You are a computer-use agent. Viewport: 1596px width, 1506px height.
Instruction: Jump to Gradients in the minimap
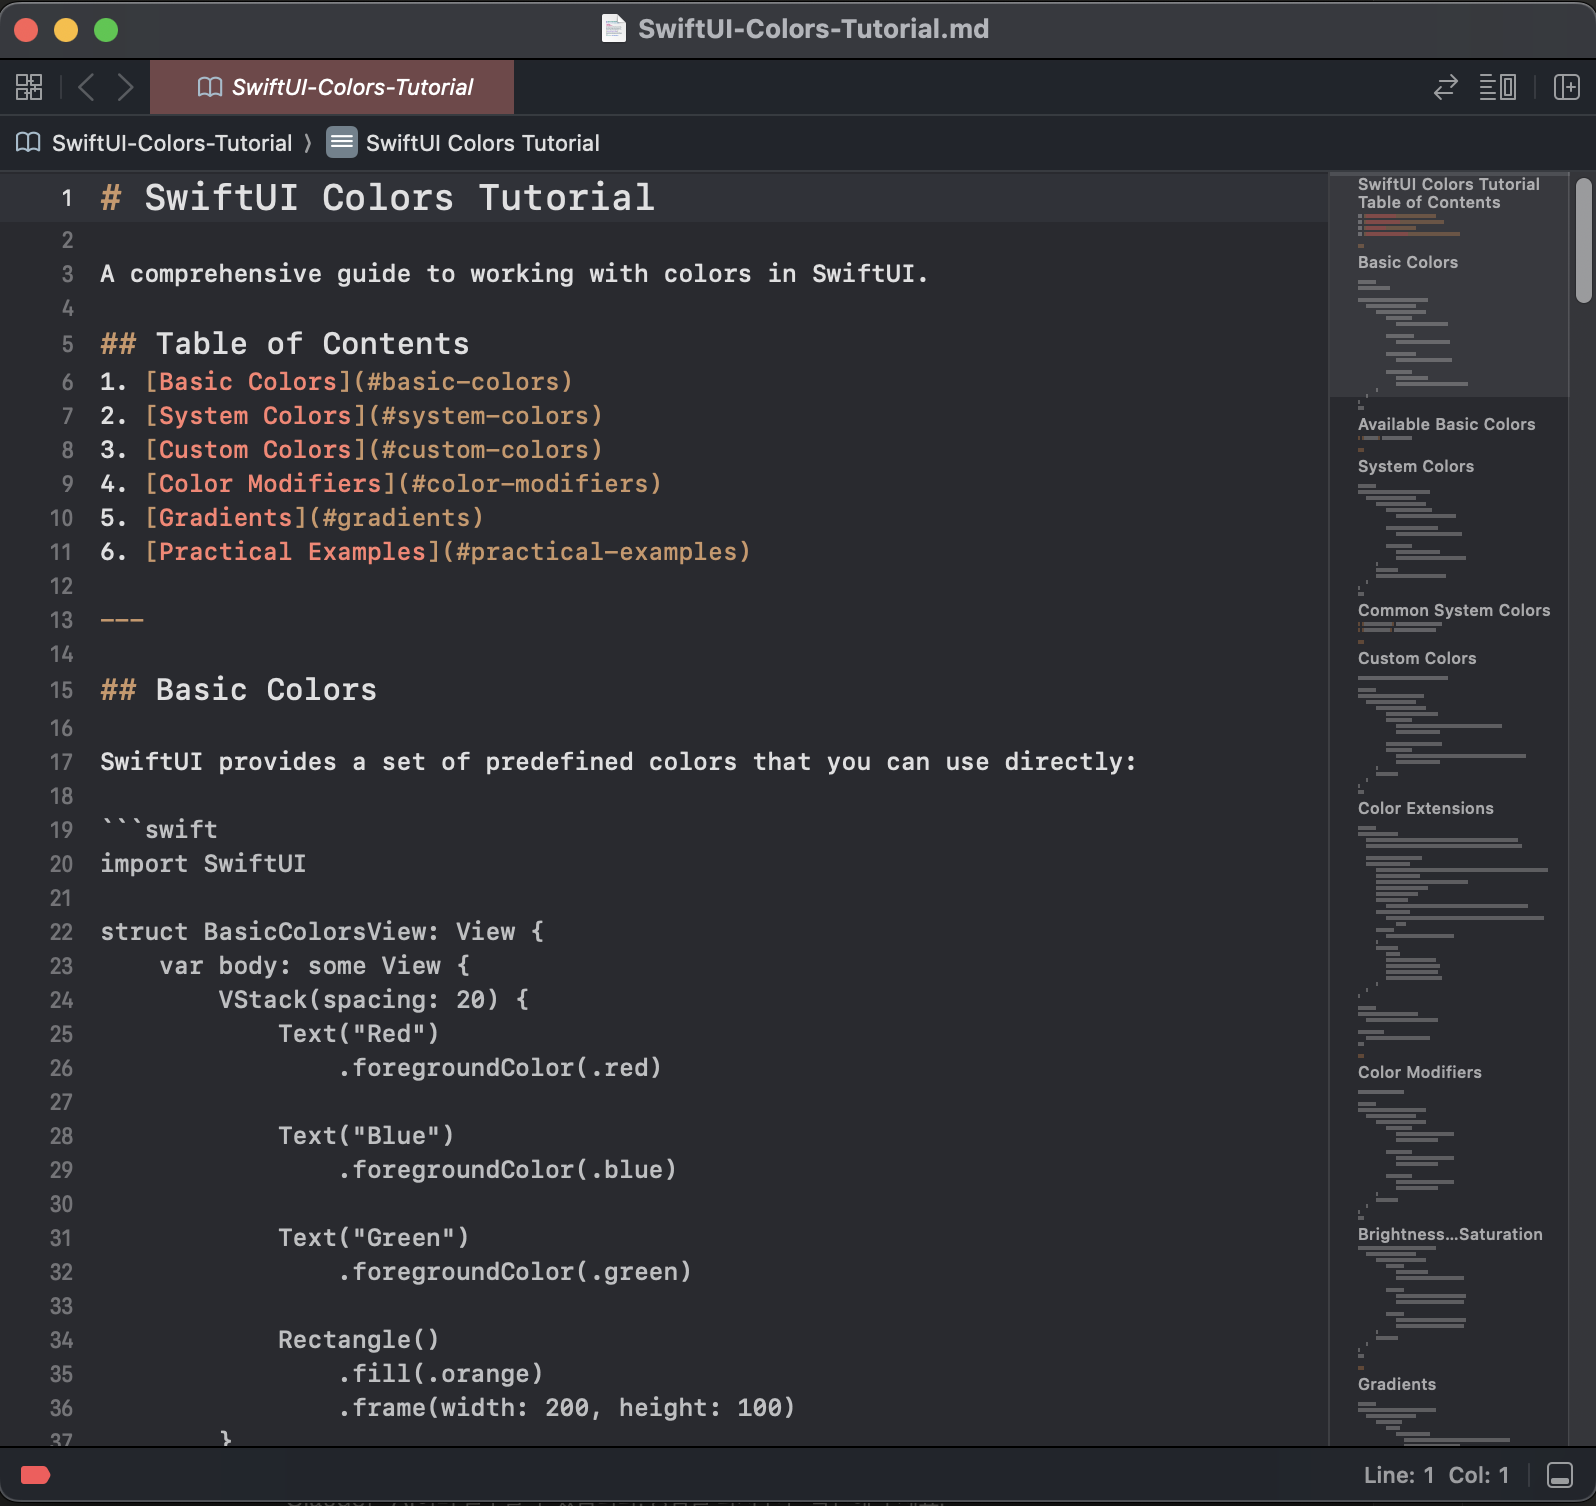(1396, 1384)
